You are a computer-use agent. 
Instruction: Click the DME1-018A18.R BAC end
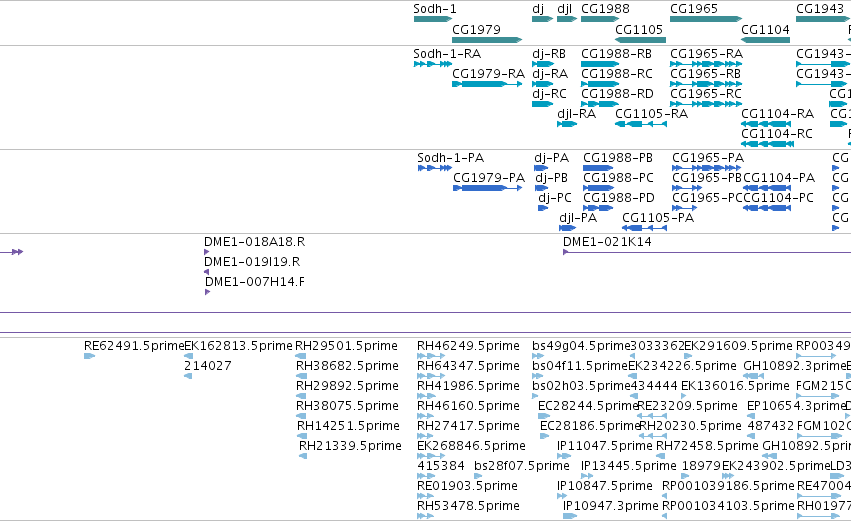(x=206, y=252)
